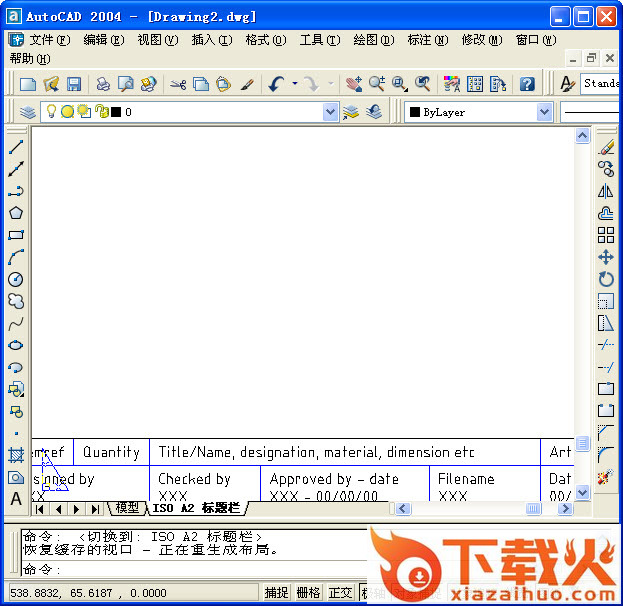
Task: Select the Multiline Text tool
Action: point(16,498)
